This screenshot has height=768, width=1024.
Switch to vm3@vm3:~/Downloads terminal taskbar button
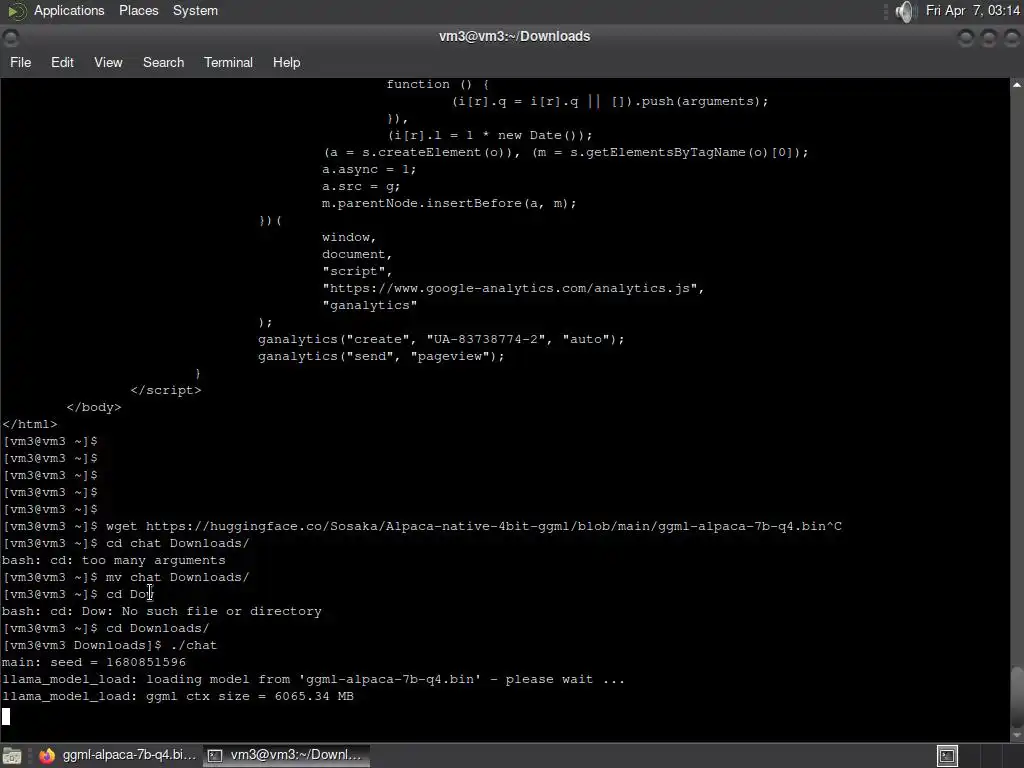tap(285, 755)
